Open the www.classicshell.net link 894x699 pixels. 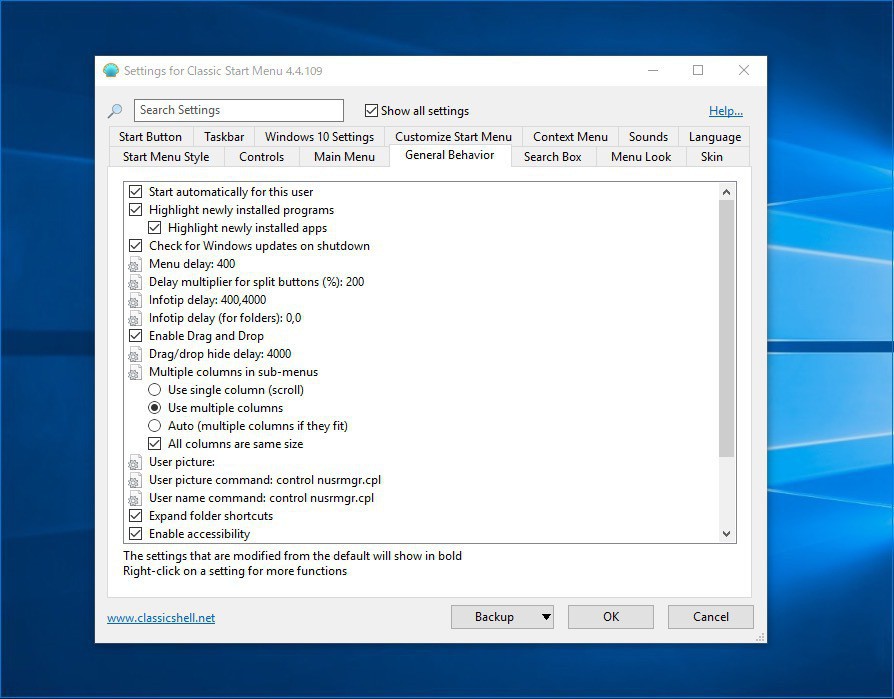(161, 618)
